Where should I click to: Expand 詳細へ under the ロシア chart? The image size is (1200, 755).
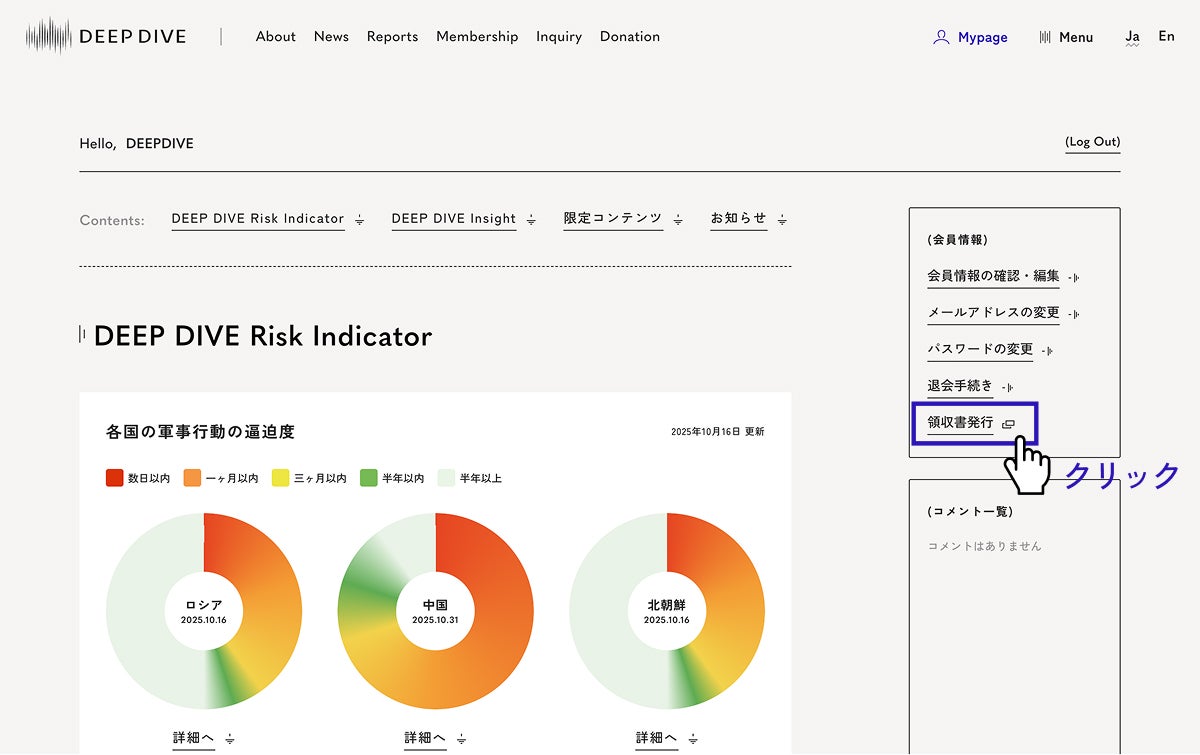(194, 738)
